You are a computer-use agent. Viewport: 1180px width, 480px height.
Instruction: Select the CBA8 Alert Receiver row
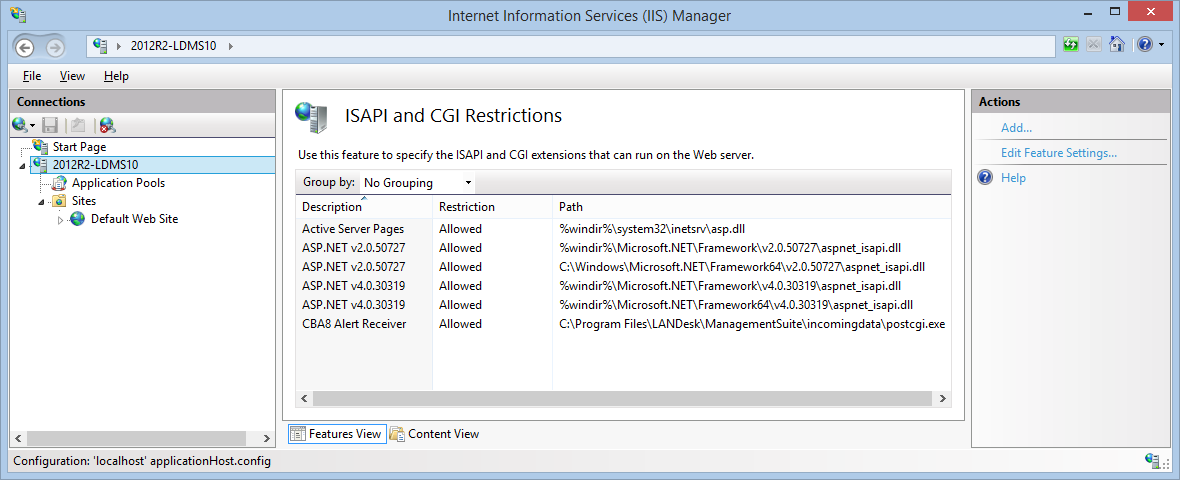tap(354, 324)
